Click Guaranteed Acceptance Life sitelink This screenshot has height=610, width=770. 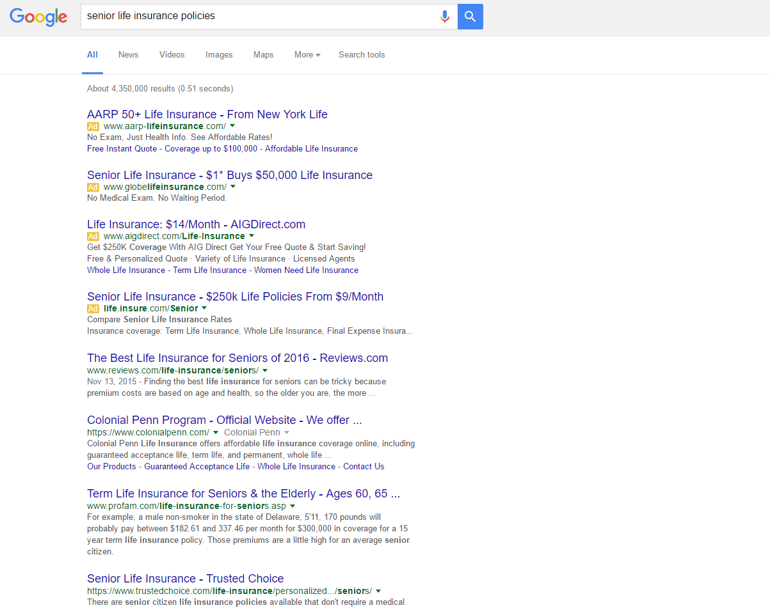point(197,466)
